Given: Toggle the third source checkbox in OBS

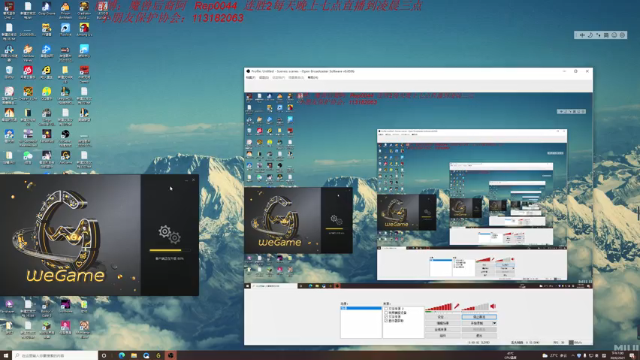Looking at the screenshot, I should pyautogui.click(x=386, y=317).
